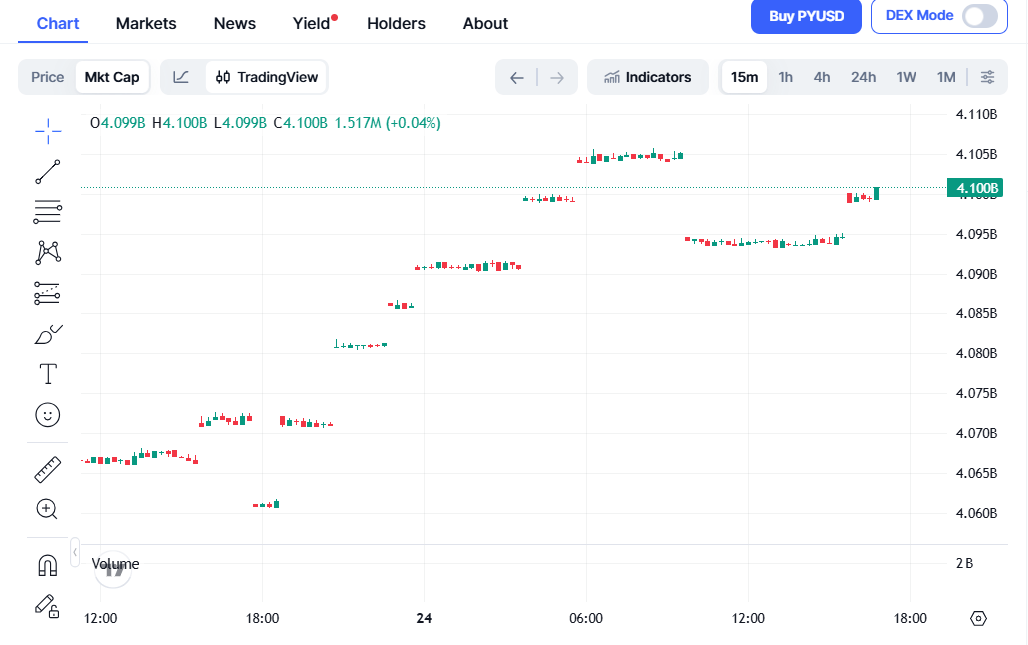Select the zoom-in magnifier tool
Viewport: 1028px width, 645px height.
(x=47, y=509)
